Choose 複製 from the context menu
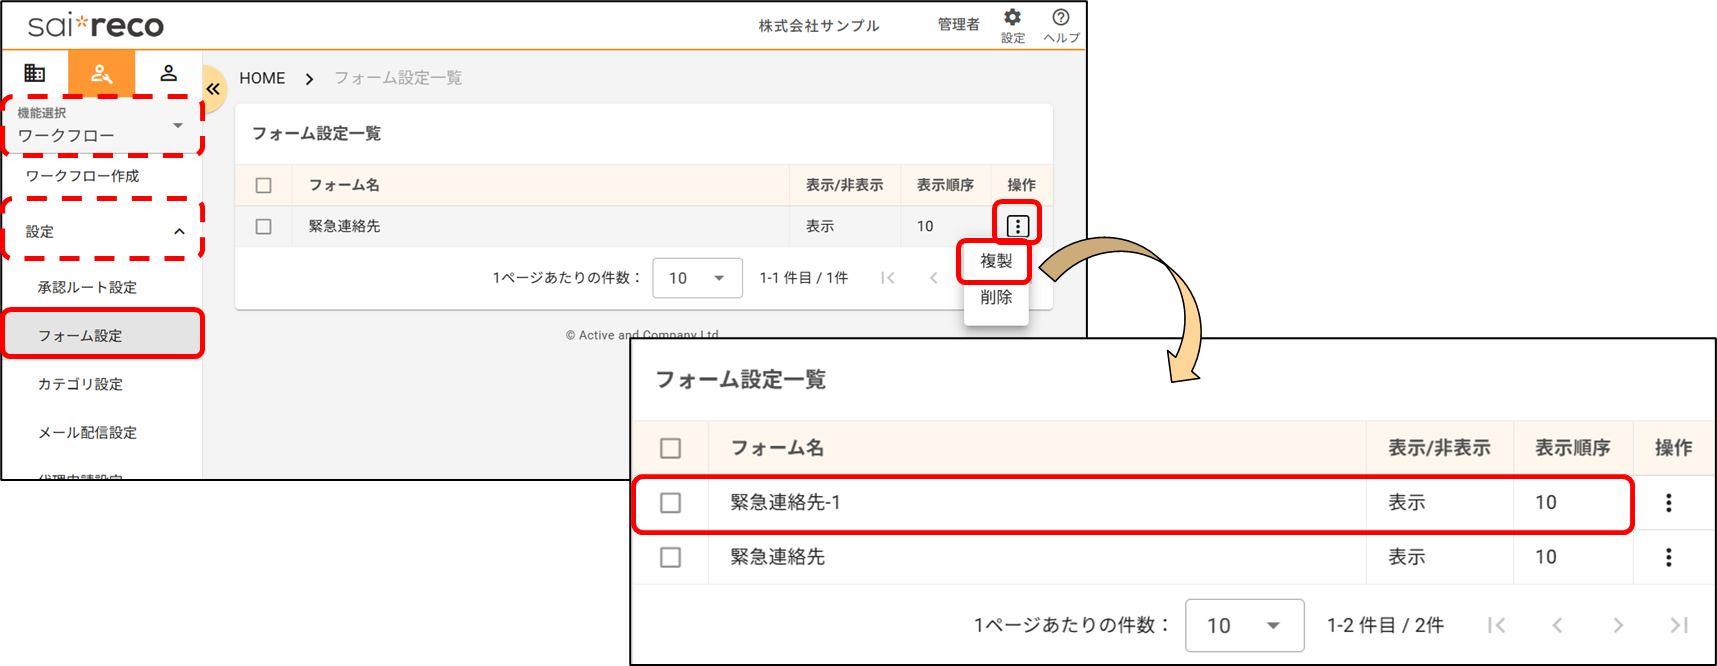 (x=996, y=261)
